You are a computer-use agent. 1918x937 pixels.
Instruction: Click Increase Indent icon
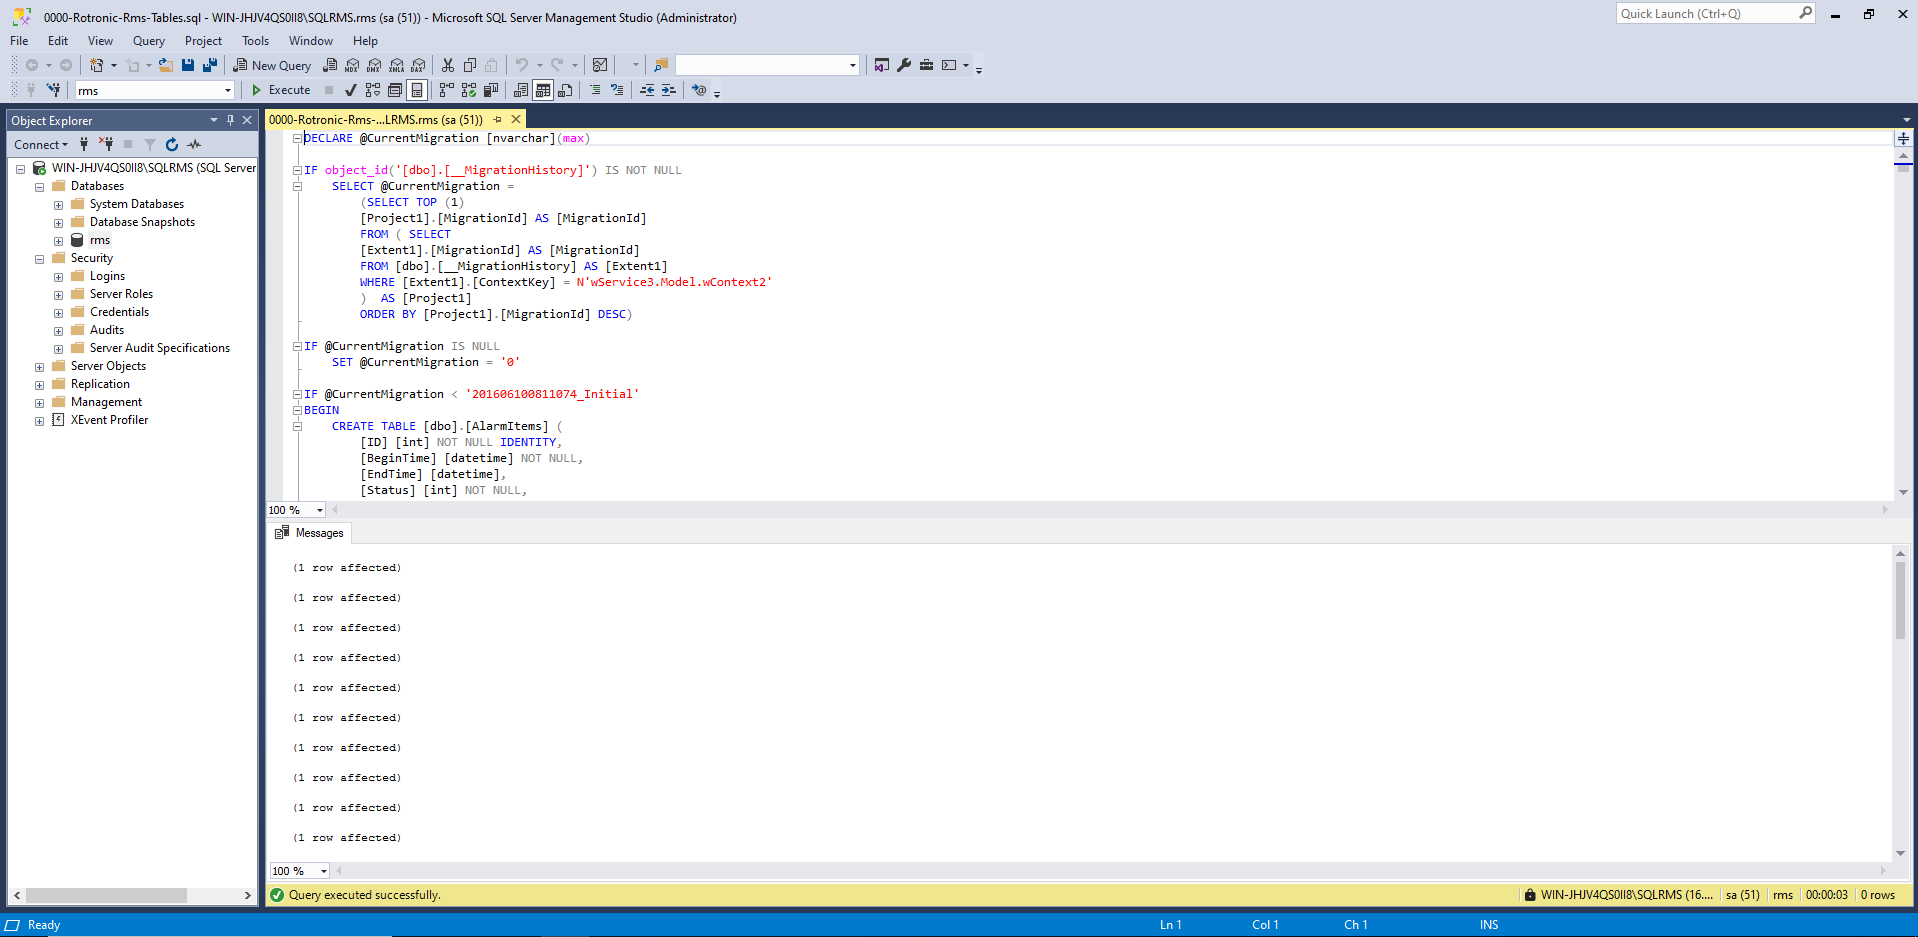pos(669,90)
